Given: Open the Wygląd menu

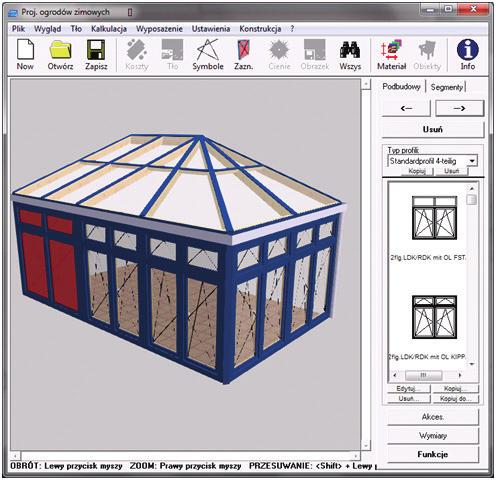Looking at the screenshot, I should pyautogui.click(x=48, y=29).
